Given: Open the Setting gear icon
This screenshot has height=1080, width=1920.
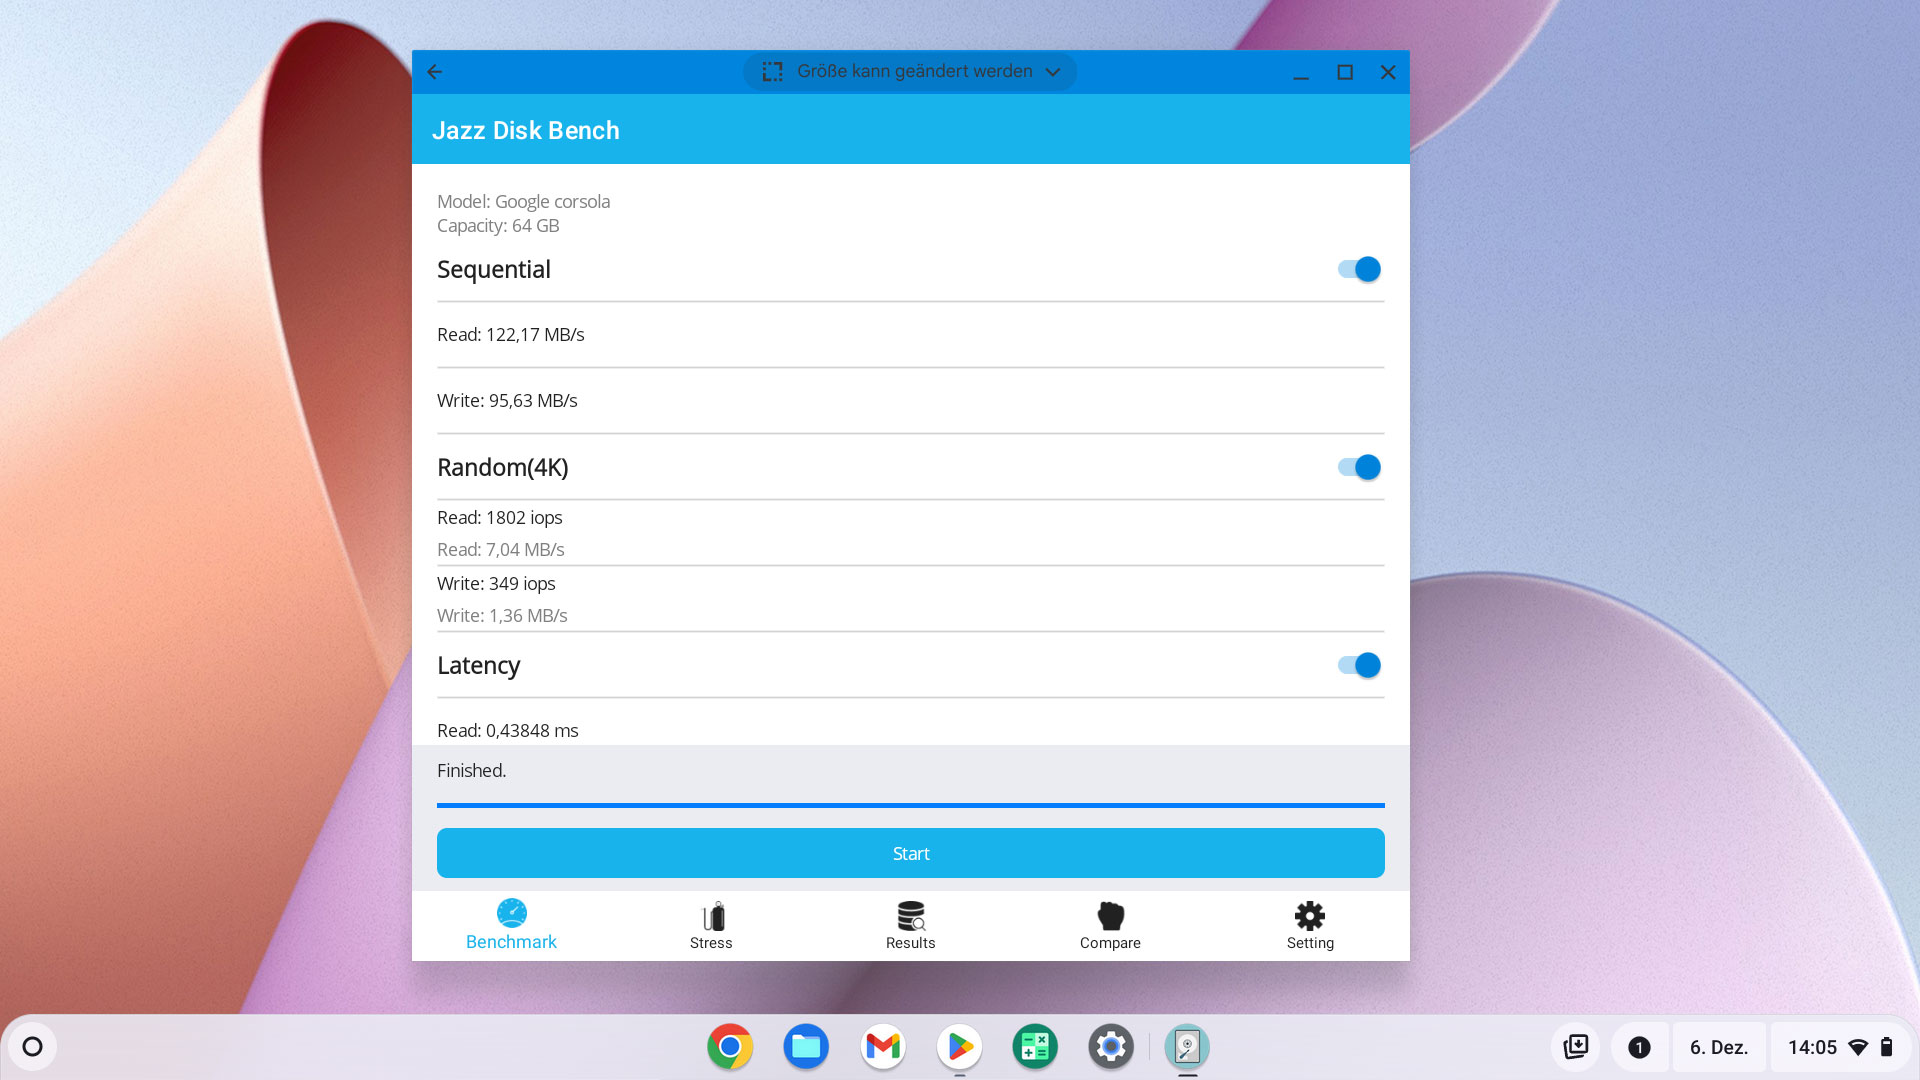Looking at the screenshot, I should [x=1310, y=916].
